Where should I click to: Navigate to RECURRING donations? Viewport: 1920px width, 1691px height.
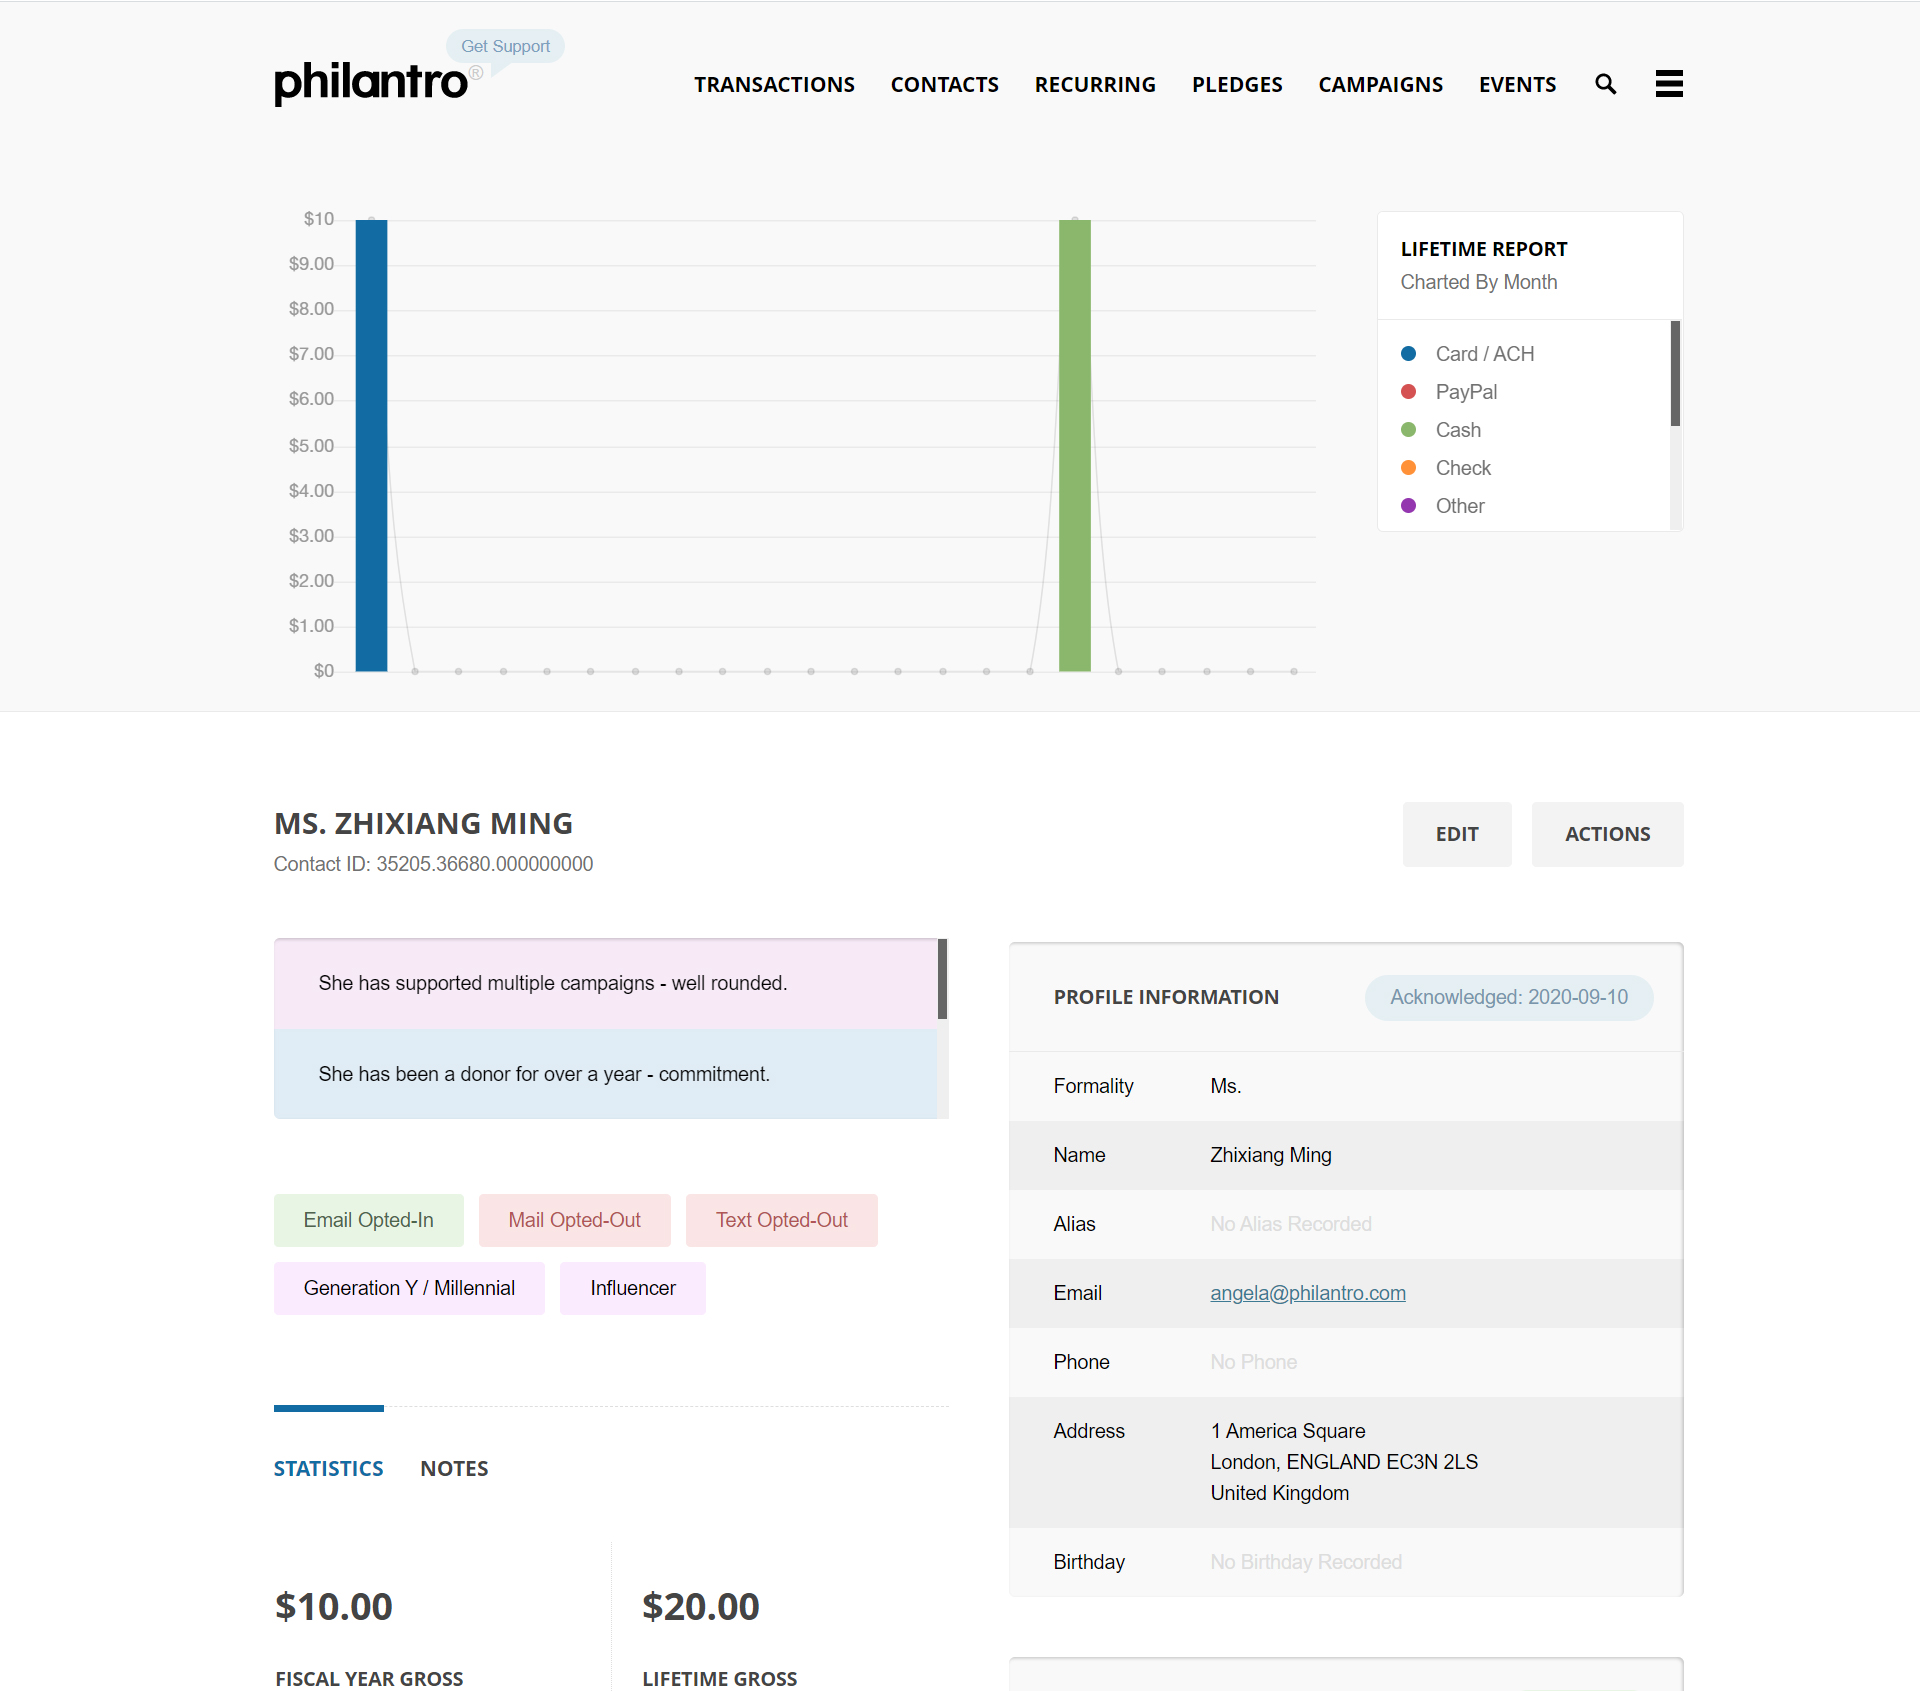click(1094, 83)
